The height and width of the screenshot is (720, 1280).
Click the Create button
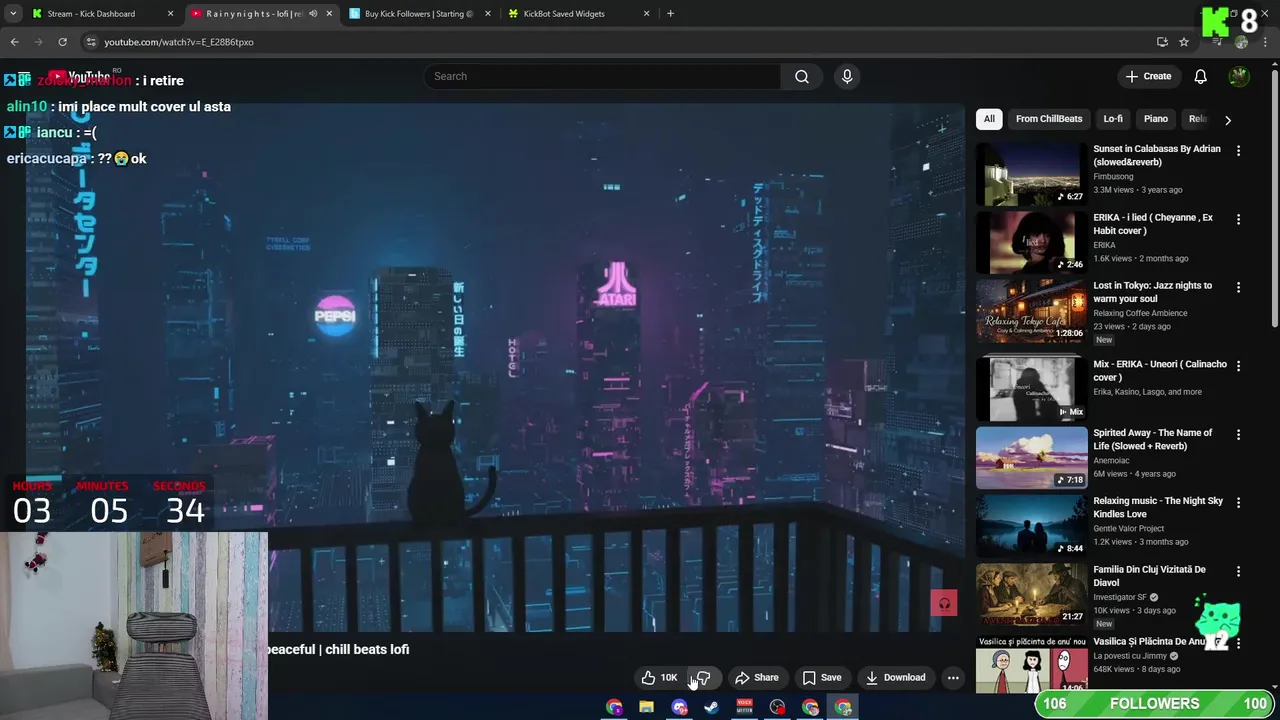coord(1148,77)
